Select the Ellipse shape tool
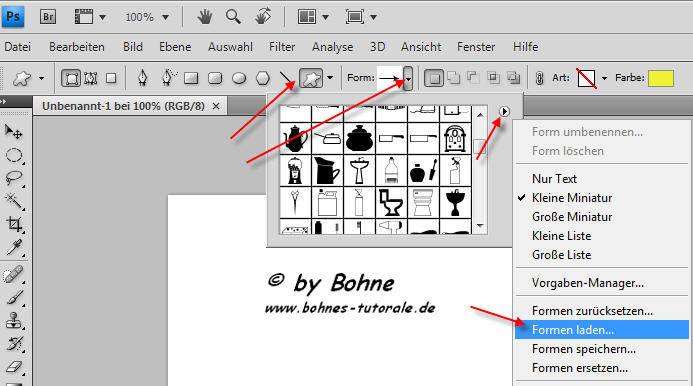693x386 pixels. [239, 79]
